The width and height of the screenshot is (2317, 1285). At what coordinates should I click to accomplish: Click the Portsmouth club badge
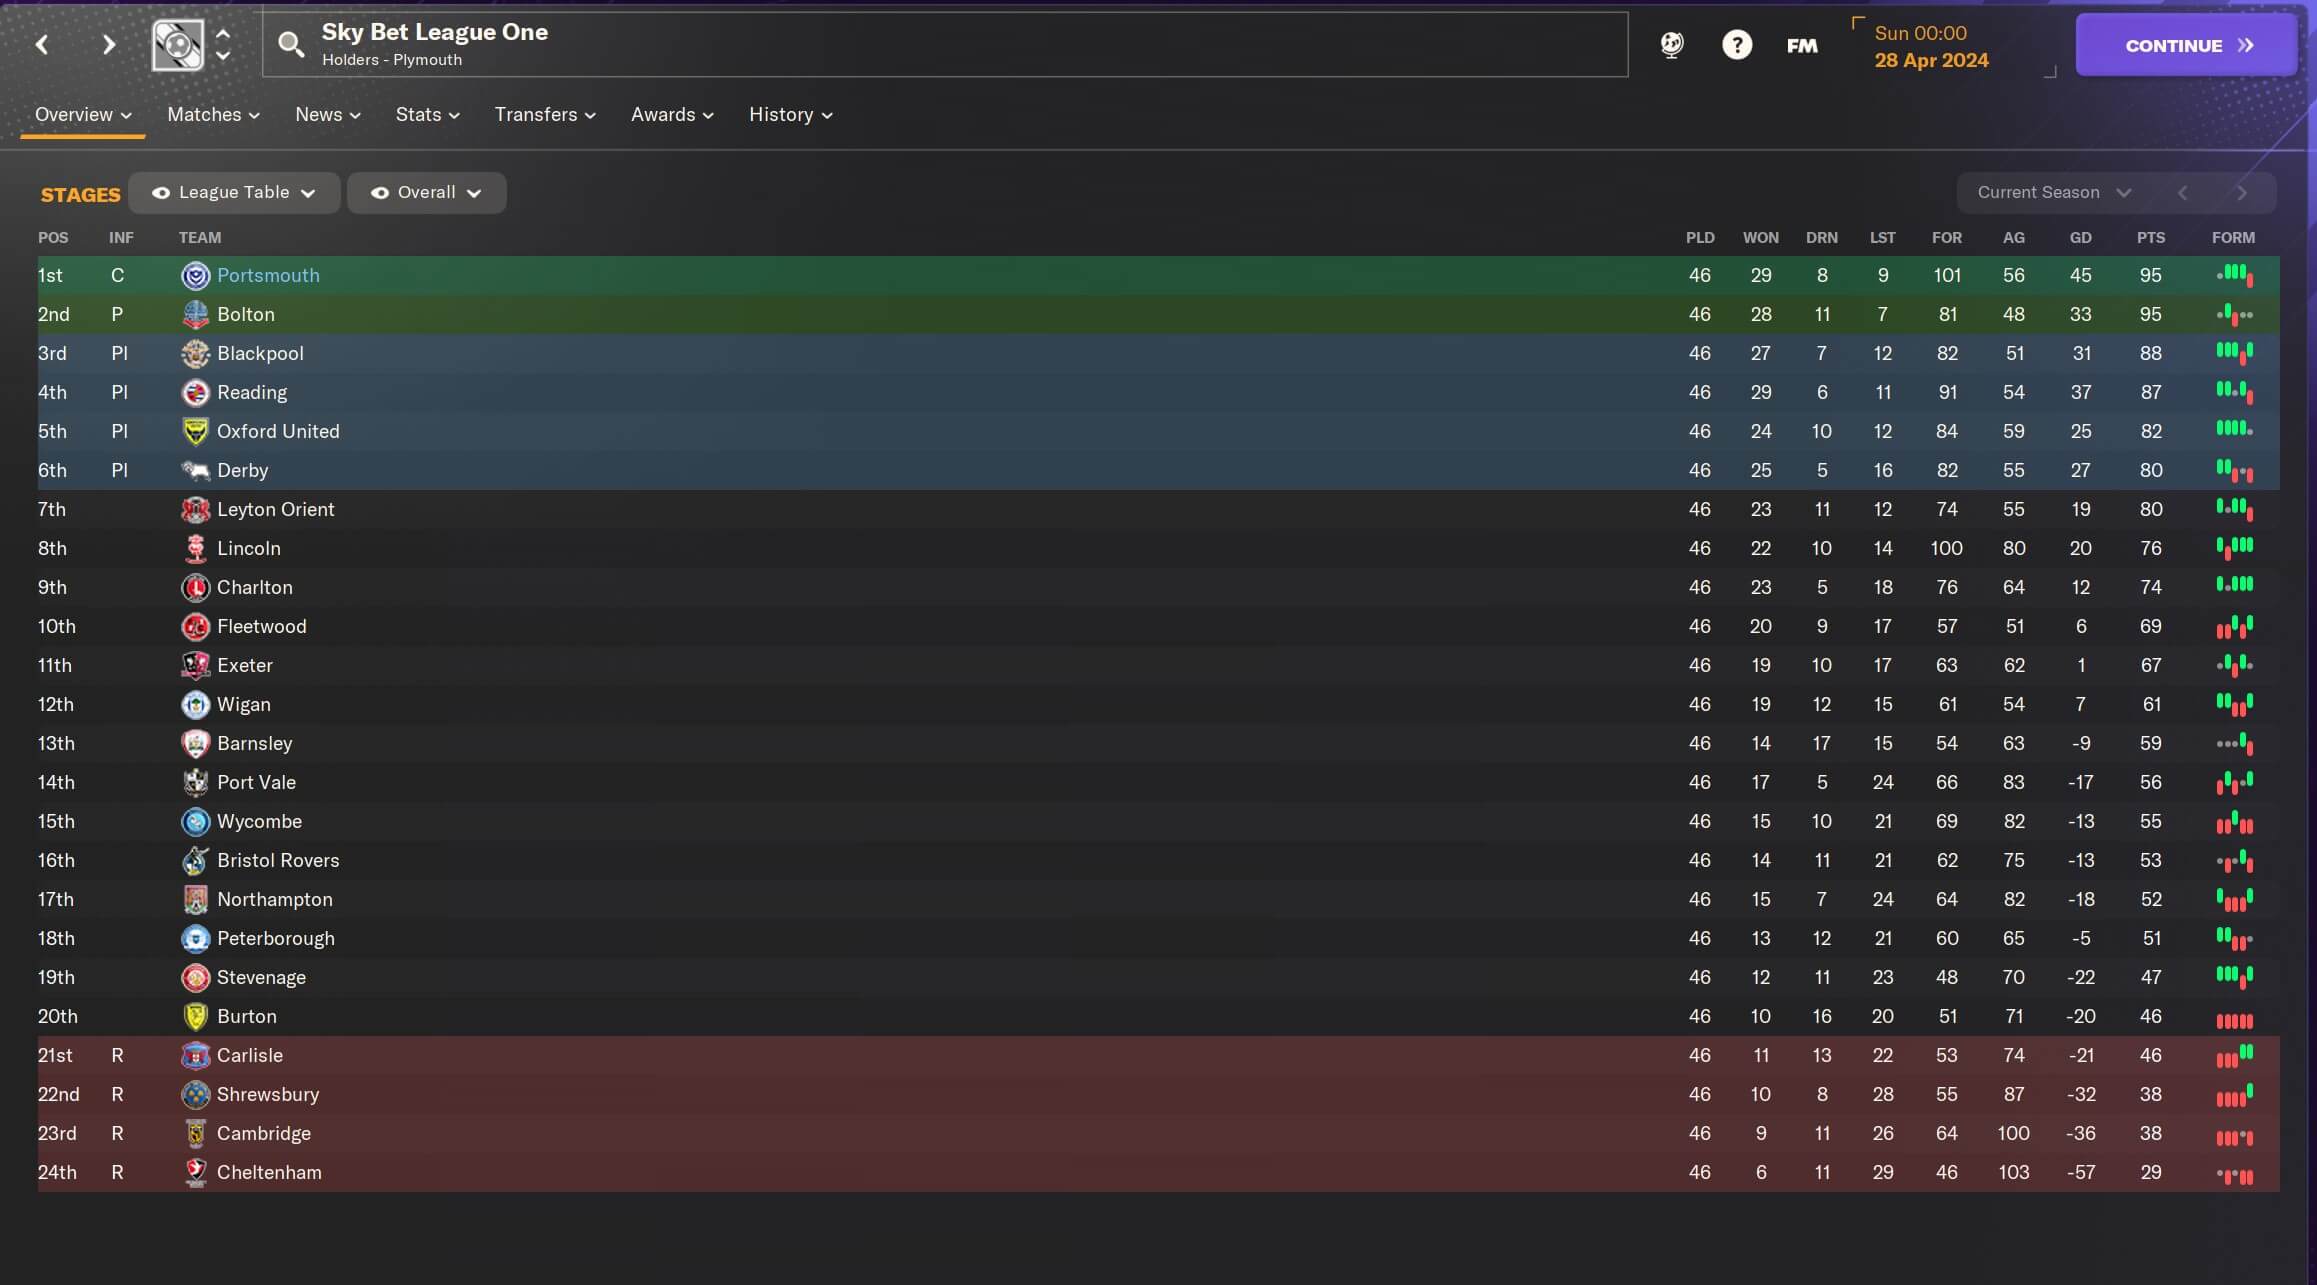(x=195, y=276)
